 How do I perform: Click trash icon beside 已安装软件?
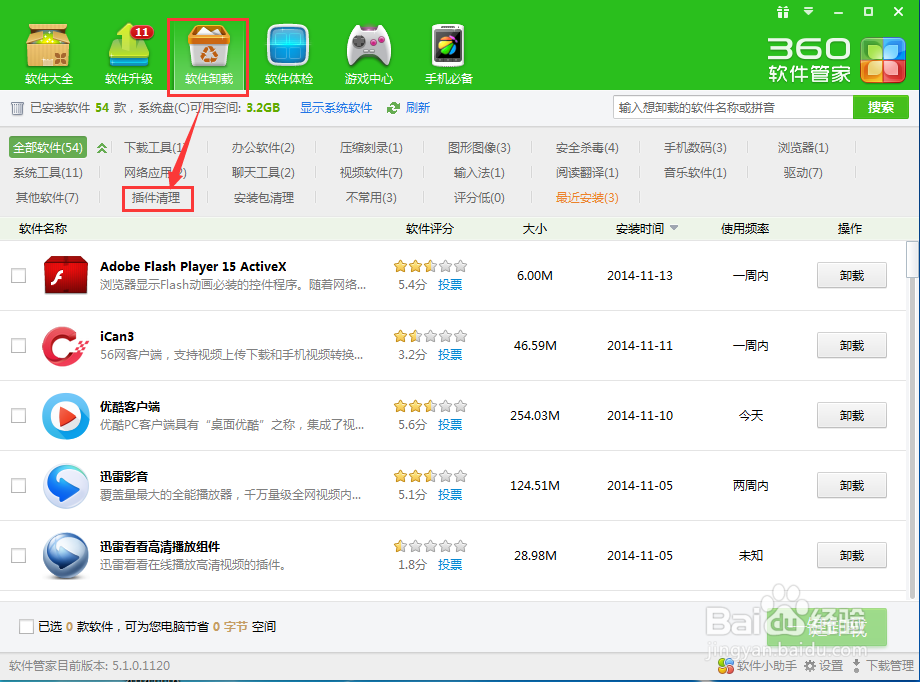tap(17, 108)
